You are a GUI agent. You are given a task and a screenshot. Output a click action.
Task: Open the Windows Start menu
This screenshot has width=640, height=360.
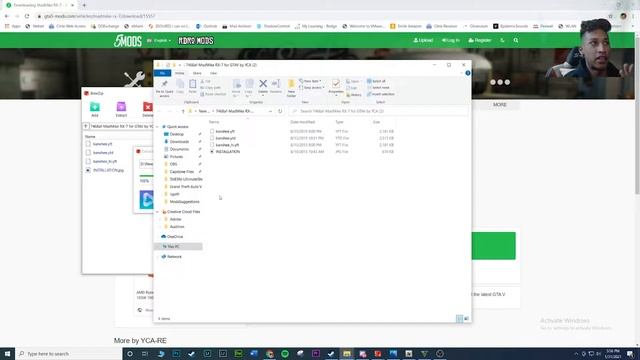(x=7, y=353)
